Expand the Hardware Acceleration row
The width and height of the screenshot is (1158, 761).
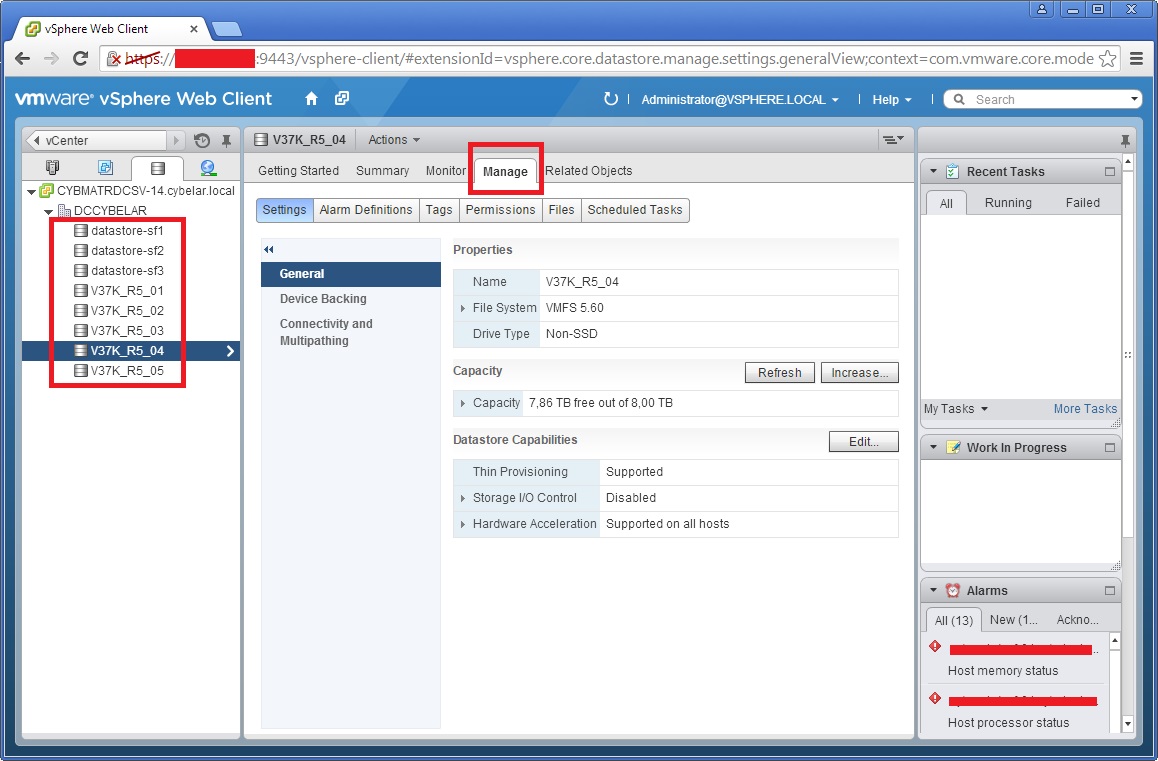[462, 524]
